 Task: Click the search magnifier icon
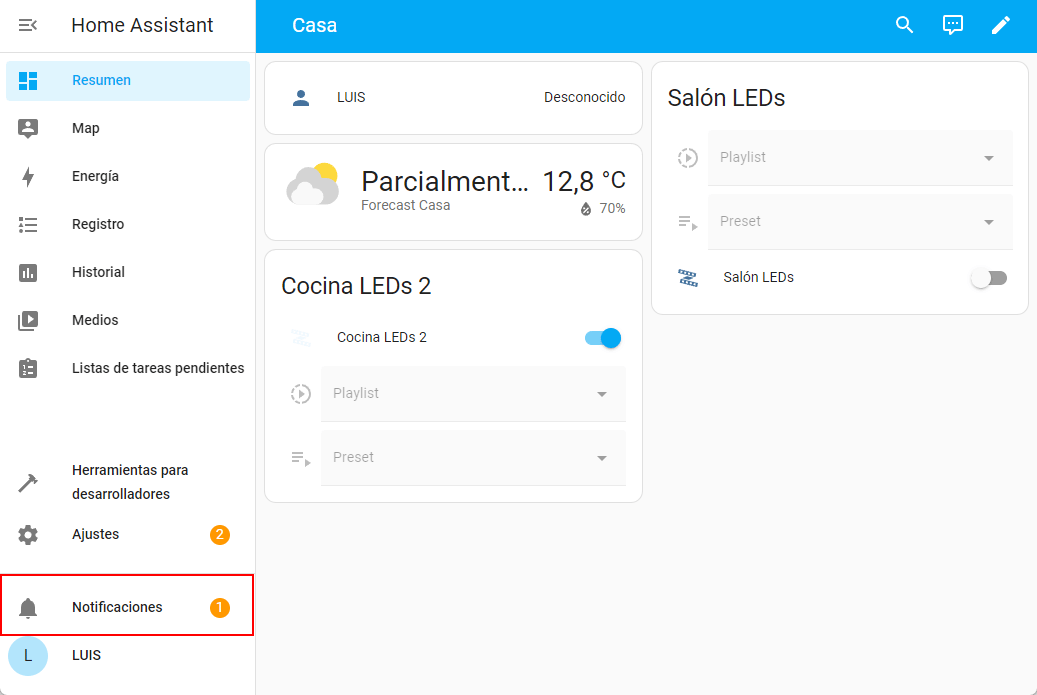905,25
